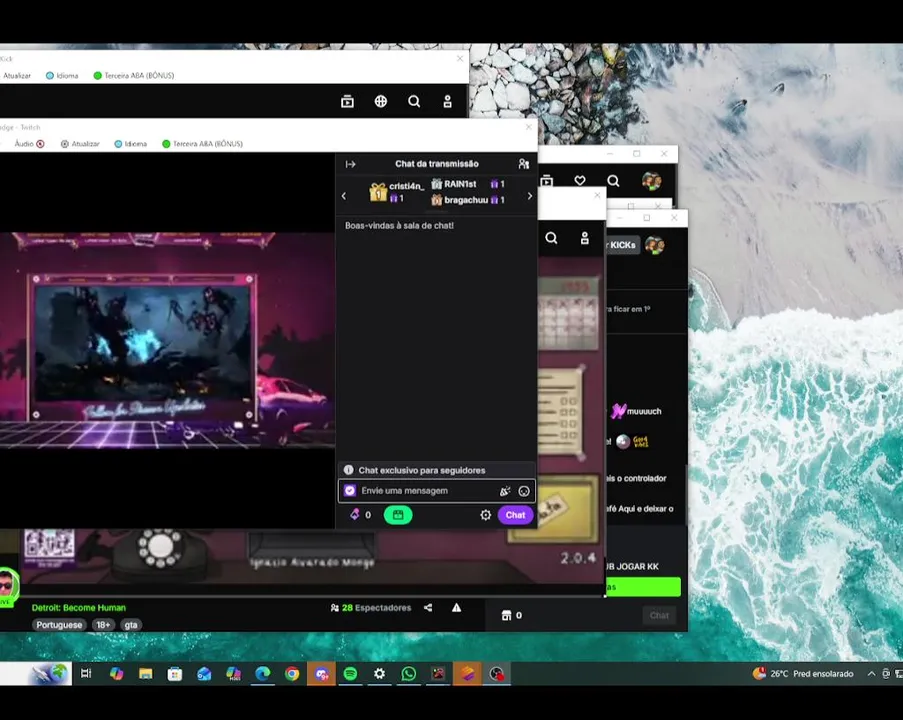Screen dimensions: 903x720
Task: Open the cheer Bits icon in message box
Action: click(505, 491)
